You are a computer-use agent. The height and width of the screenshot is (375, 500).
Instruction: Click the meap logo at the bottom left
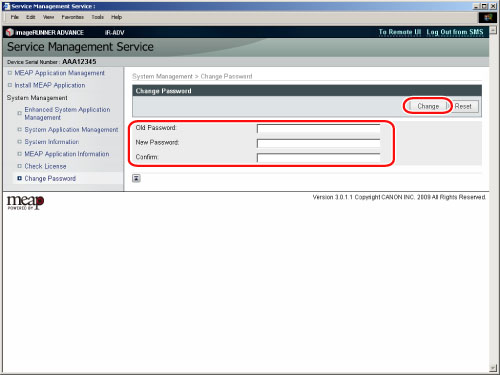pos(25,202)
